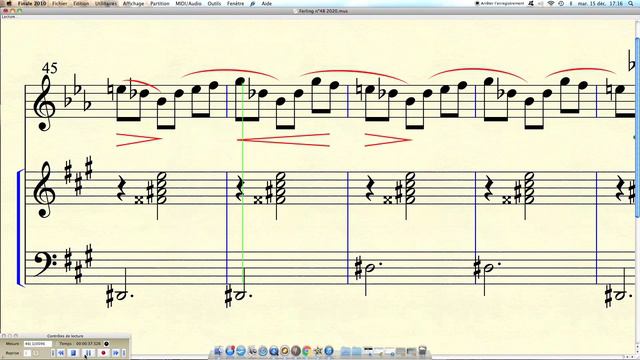Stop playback with the square button
This screenshot has width=640, height=360.
[73, 353]
